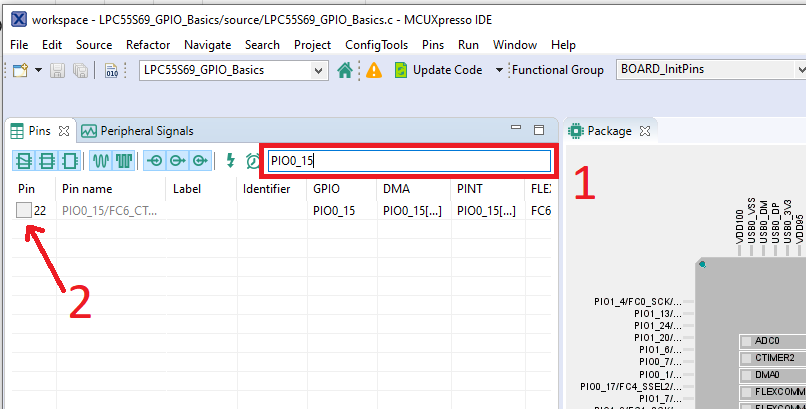Open the Update Code dropdown arrow
This screenshot has height=409, width=806.
[x=499, y=70]
